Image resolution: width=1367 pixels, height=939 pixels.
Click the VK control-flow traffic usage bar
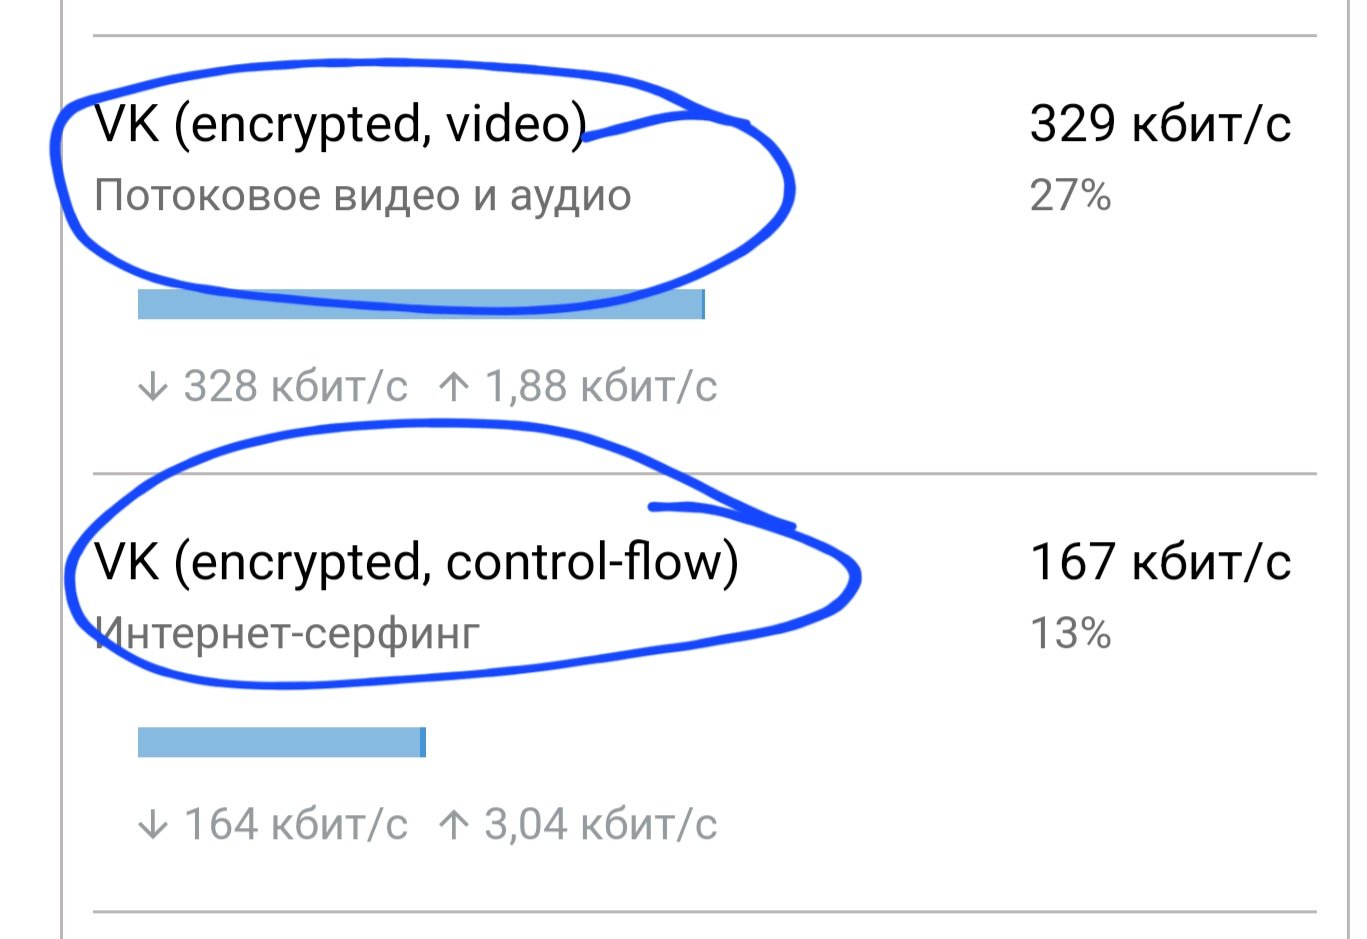click(282, 742)
